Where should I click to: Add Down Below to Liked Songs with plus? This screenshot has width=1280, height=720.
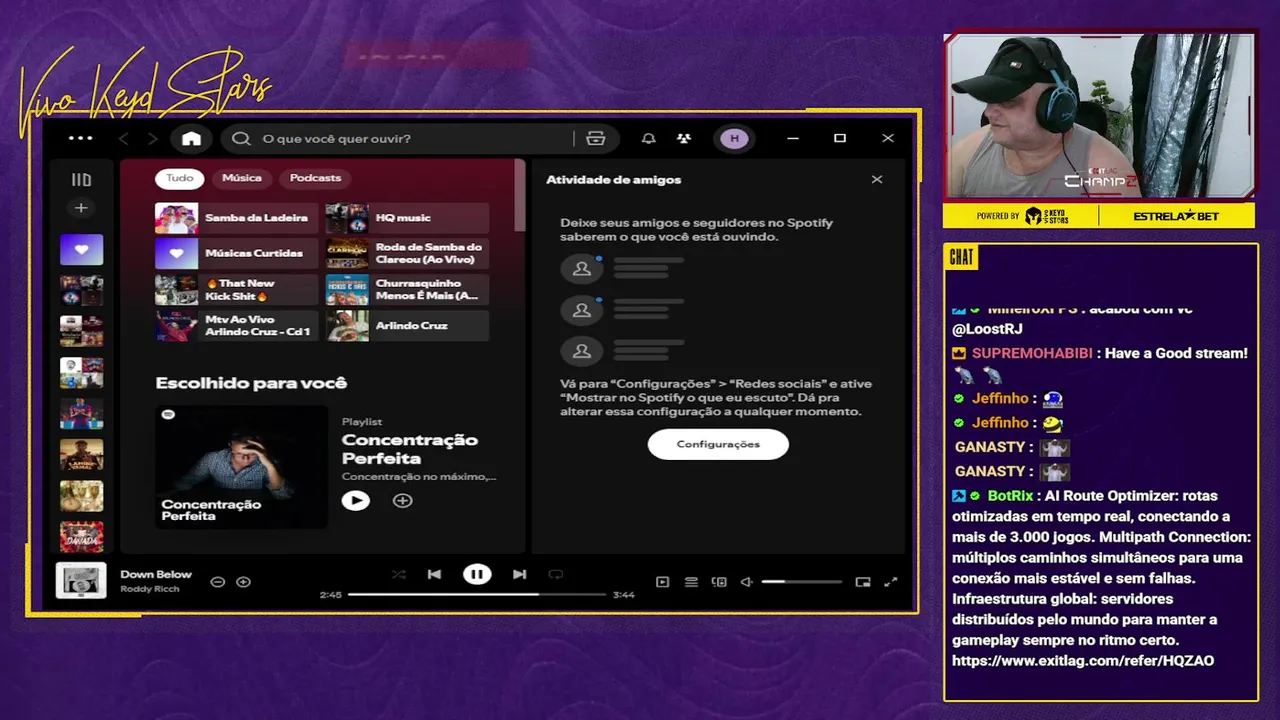pyautogui.click(x=243, y=581)
